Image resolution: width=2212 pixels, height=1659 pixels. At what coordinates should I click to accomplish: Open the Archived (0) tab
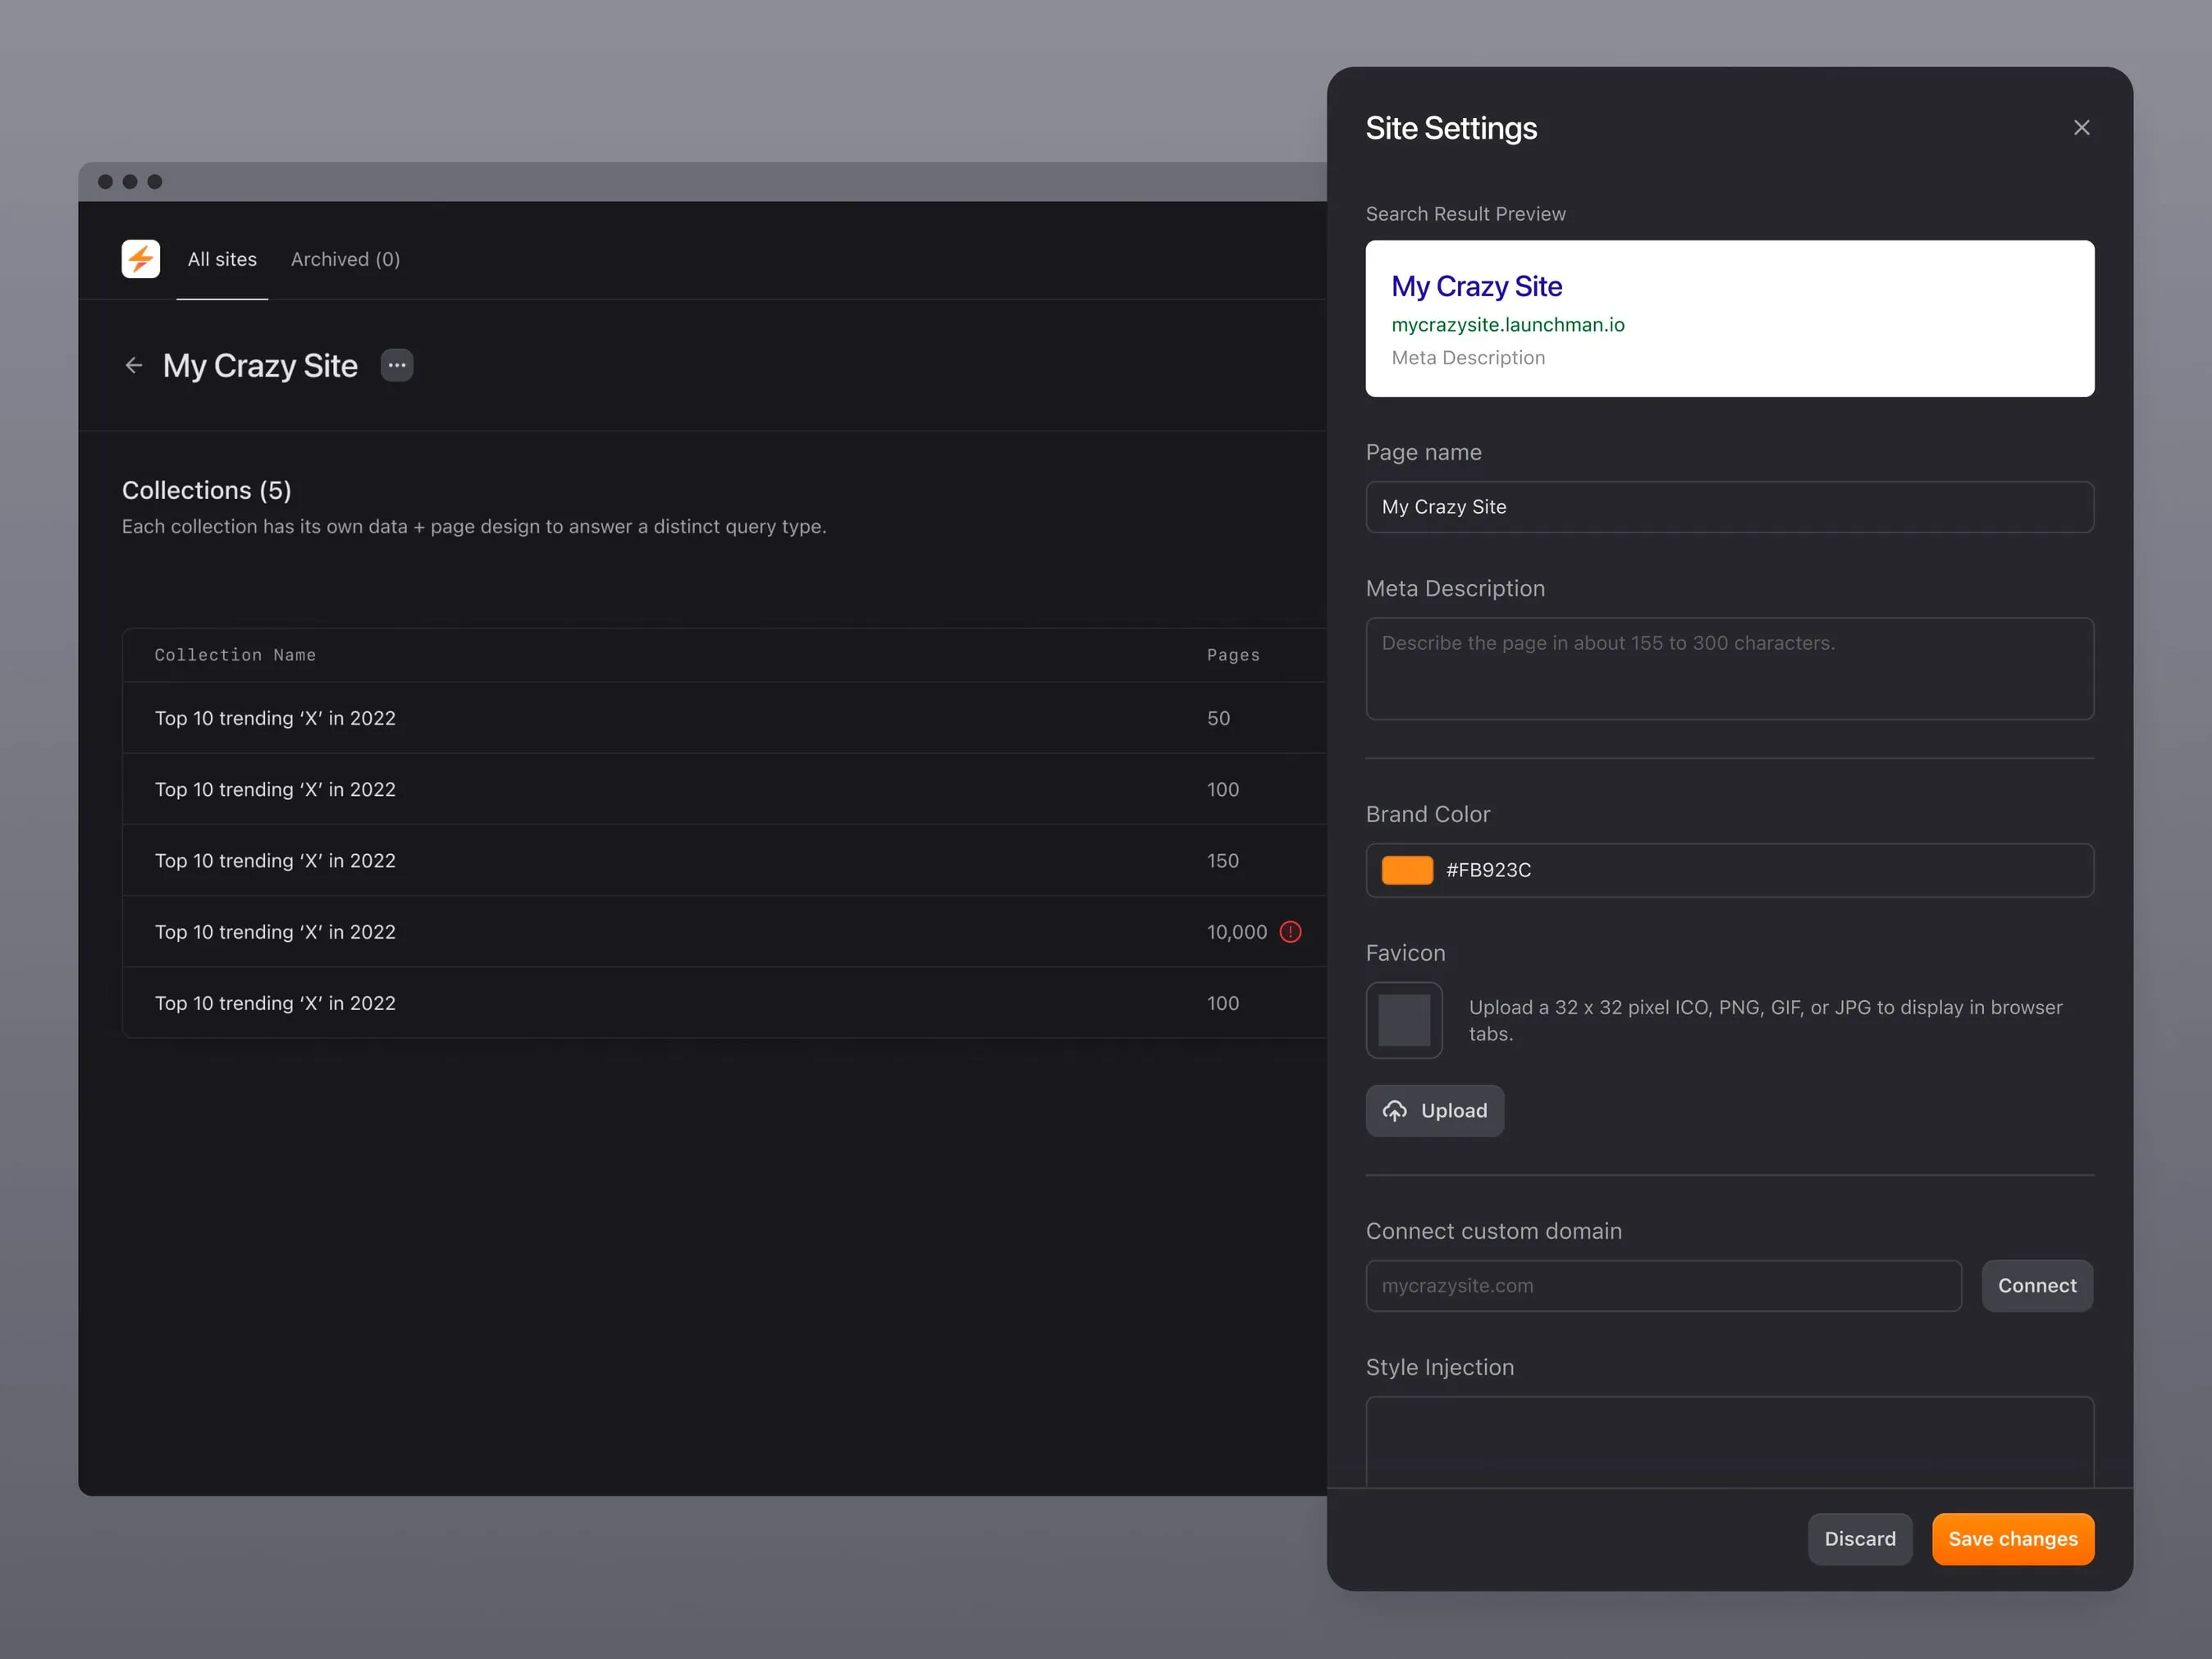(345, 260)
